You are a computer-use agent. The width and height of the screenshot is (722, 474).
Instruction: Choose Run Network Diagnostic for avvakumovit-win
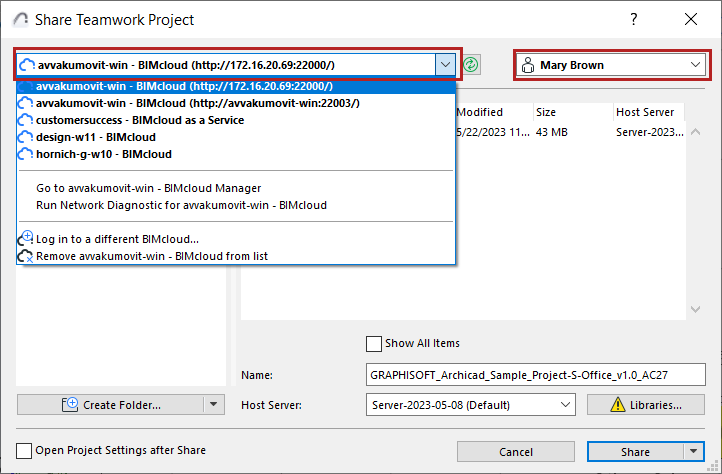pyautogui.click(x=181, y=205)
